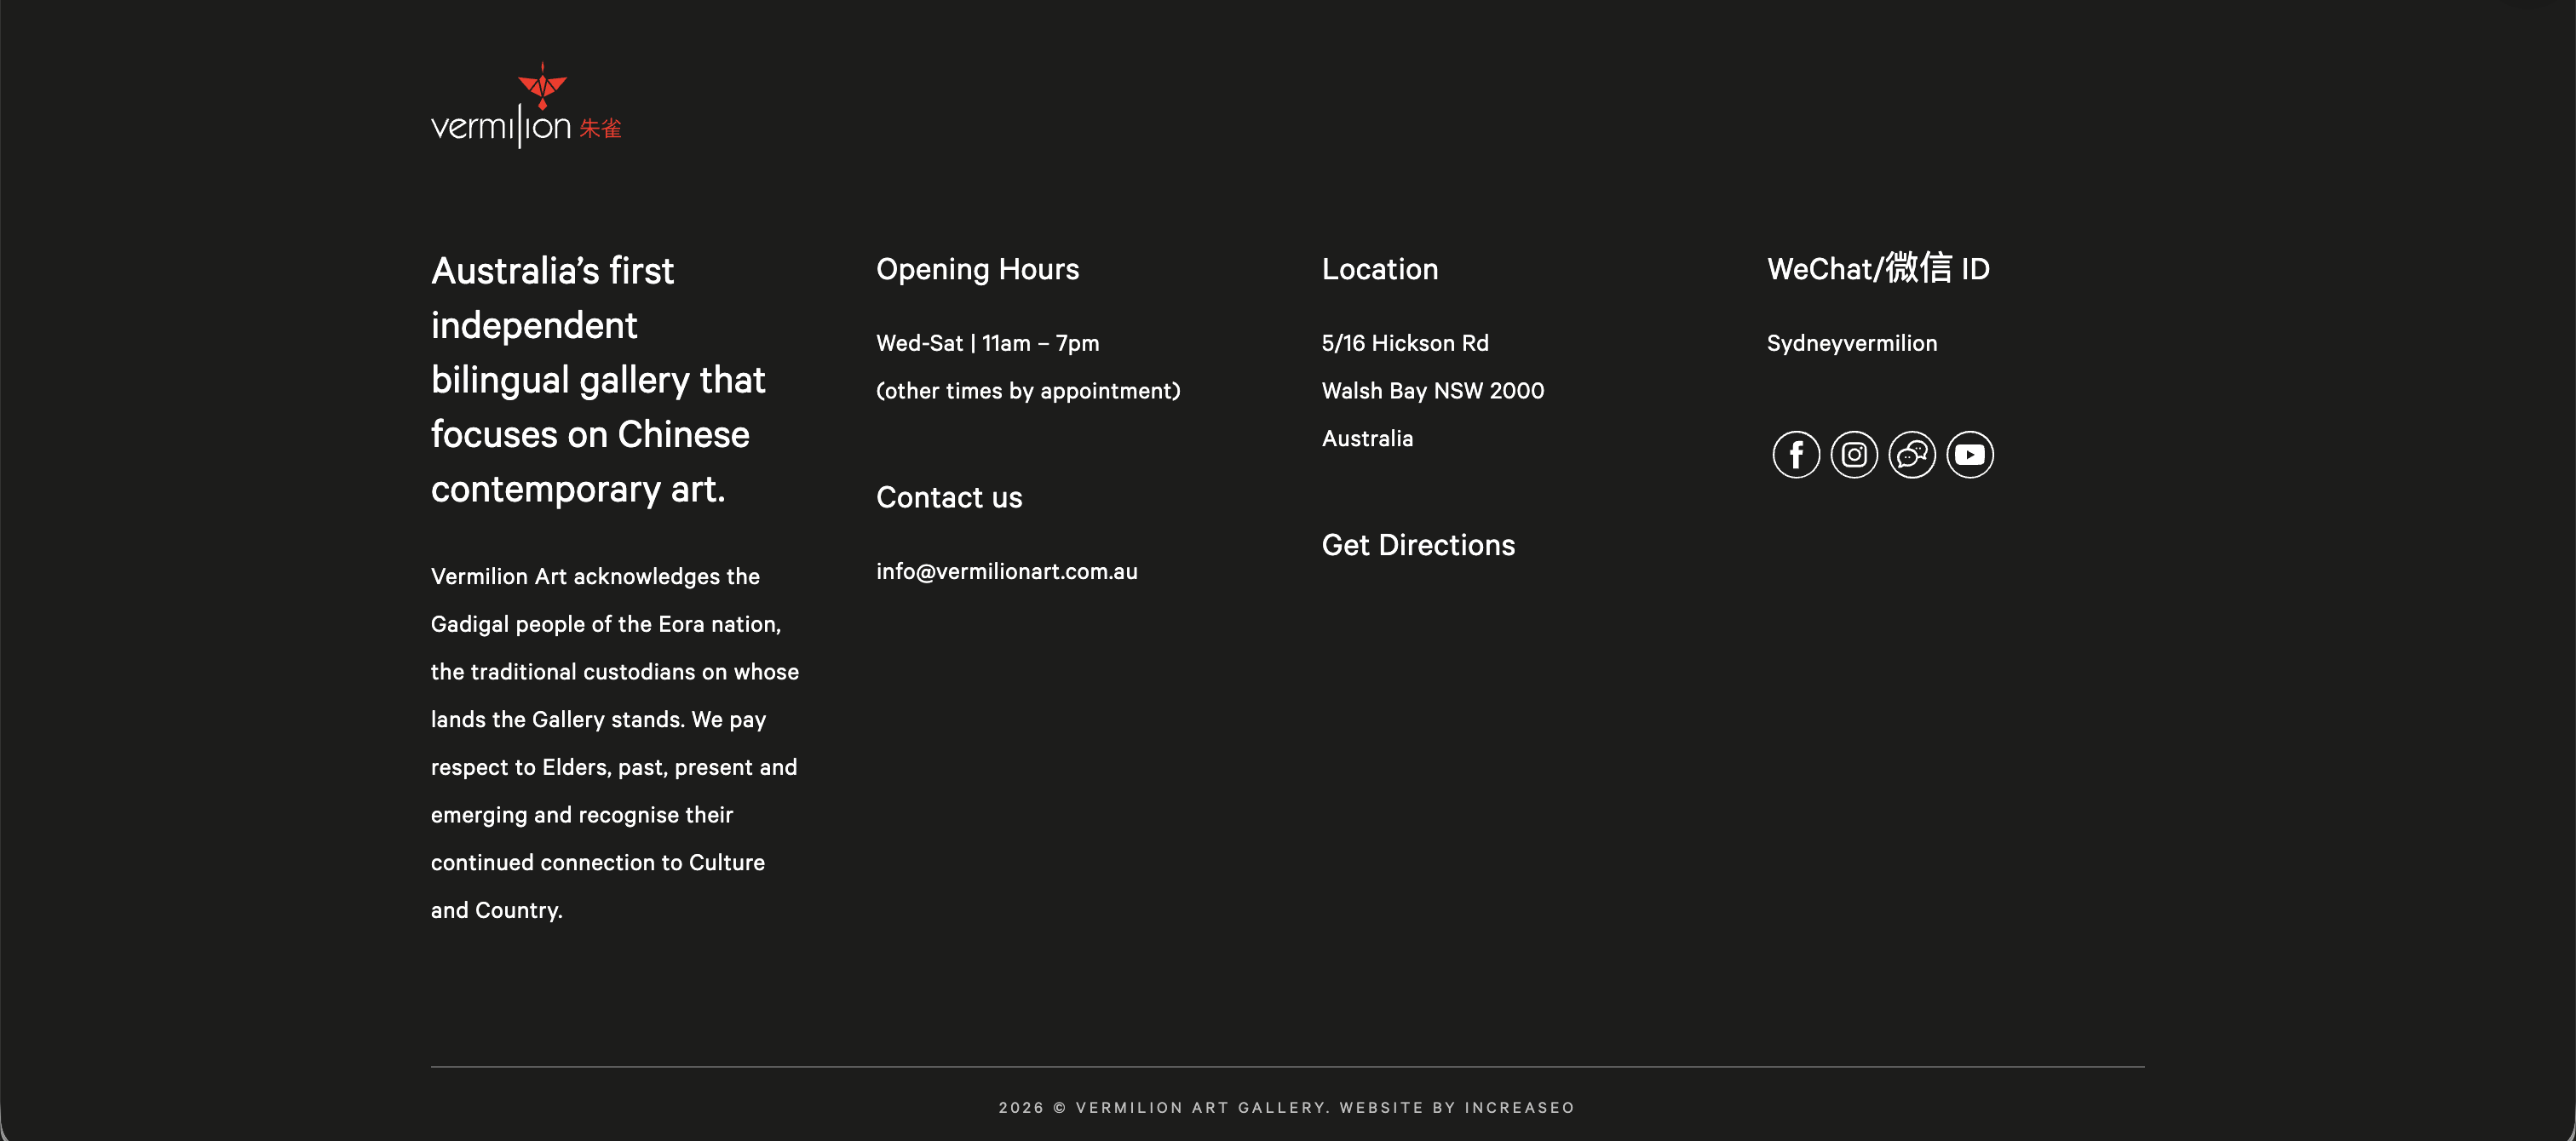
Task: Click the Wed-Sat 11am – 7pm hours text
Action: pos(987,343)
